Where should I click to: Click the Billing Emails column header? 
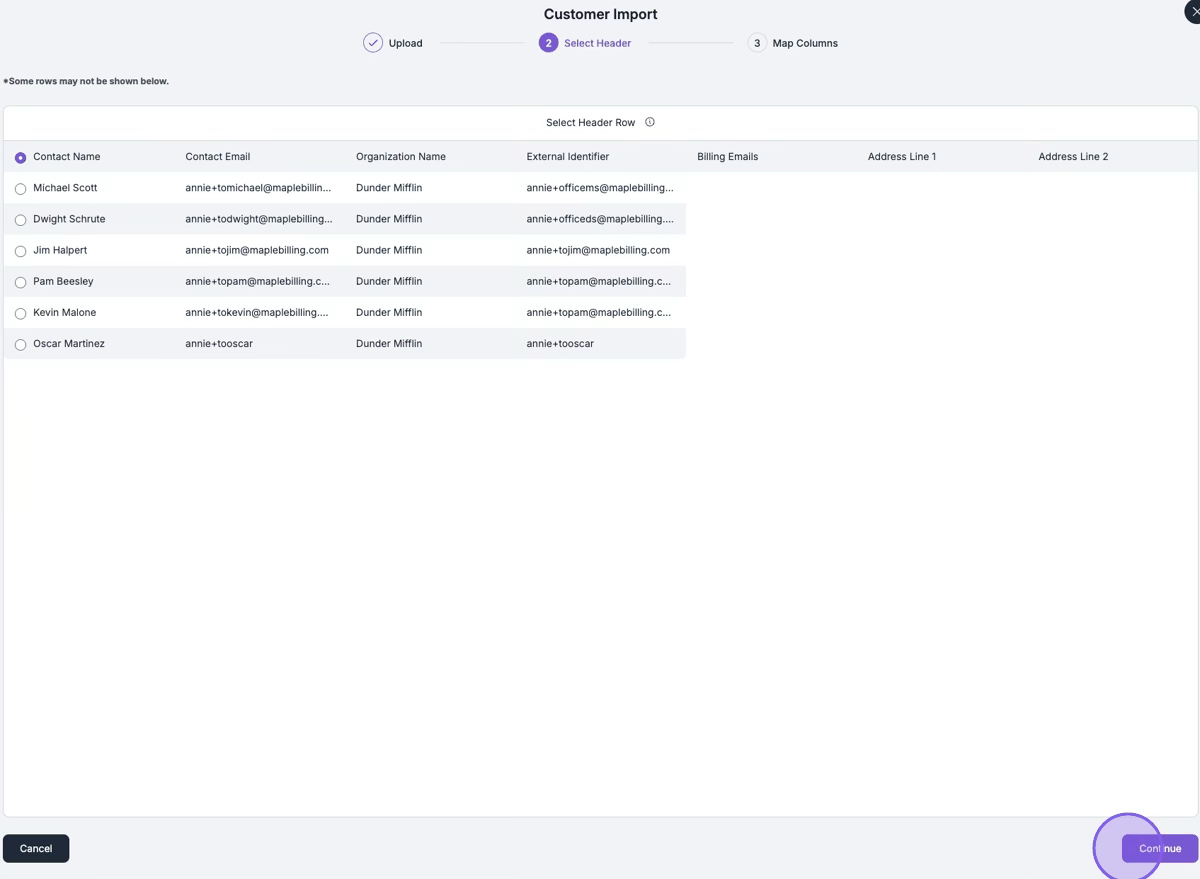click(x=727, y=157)
